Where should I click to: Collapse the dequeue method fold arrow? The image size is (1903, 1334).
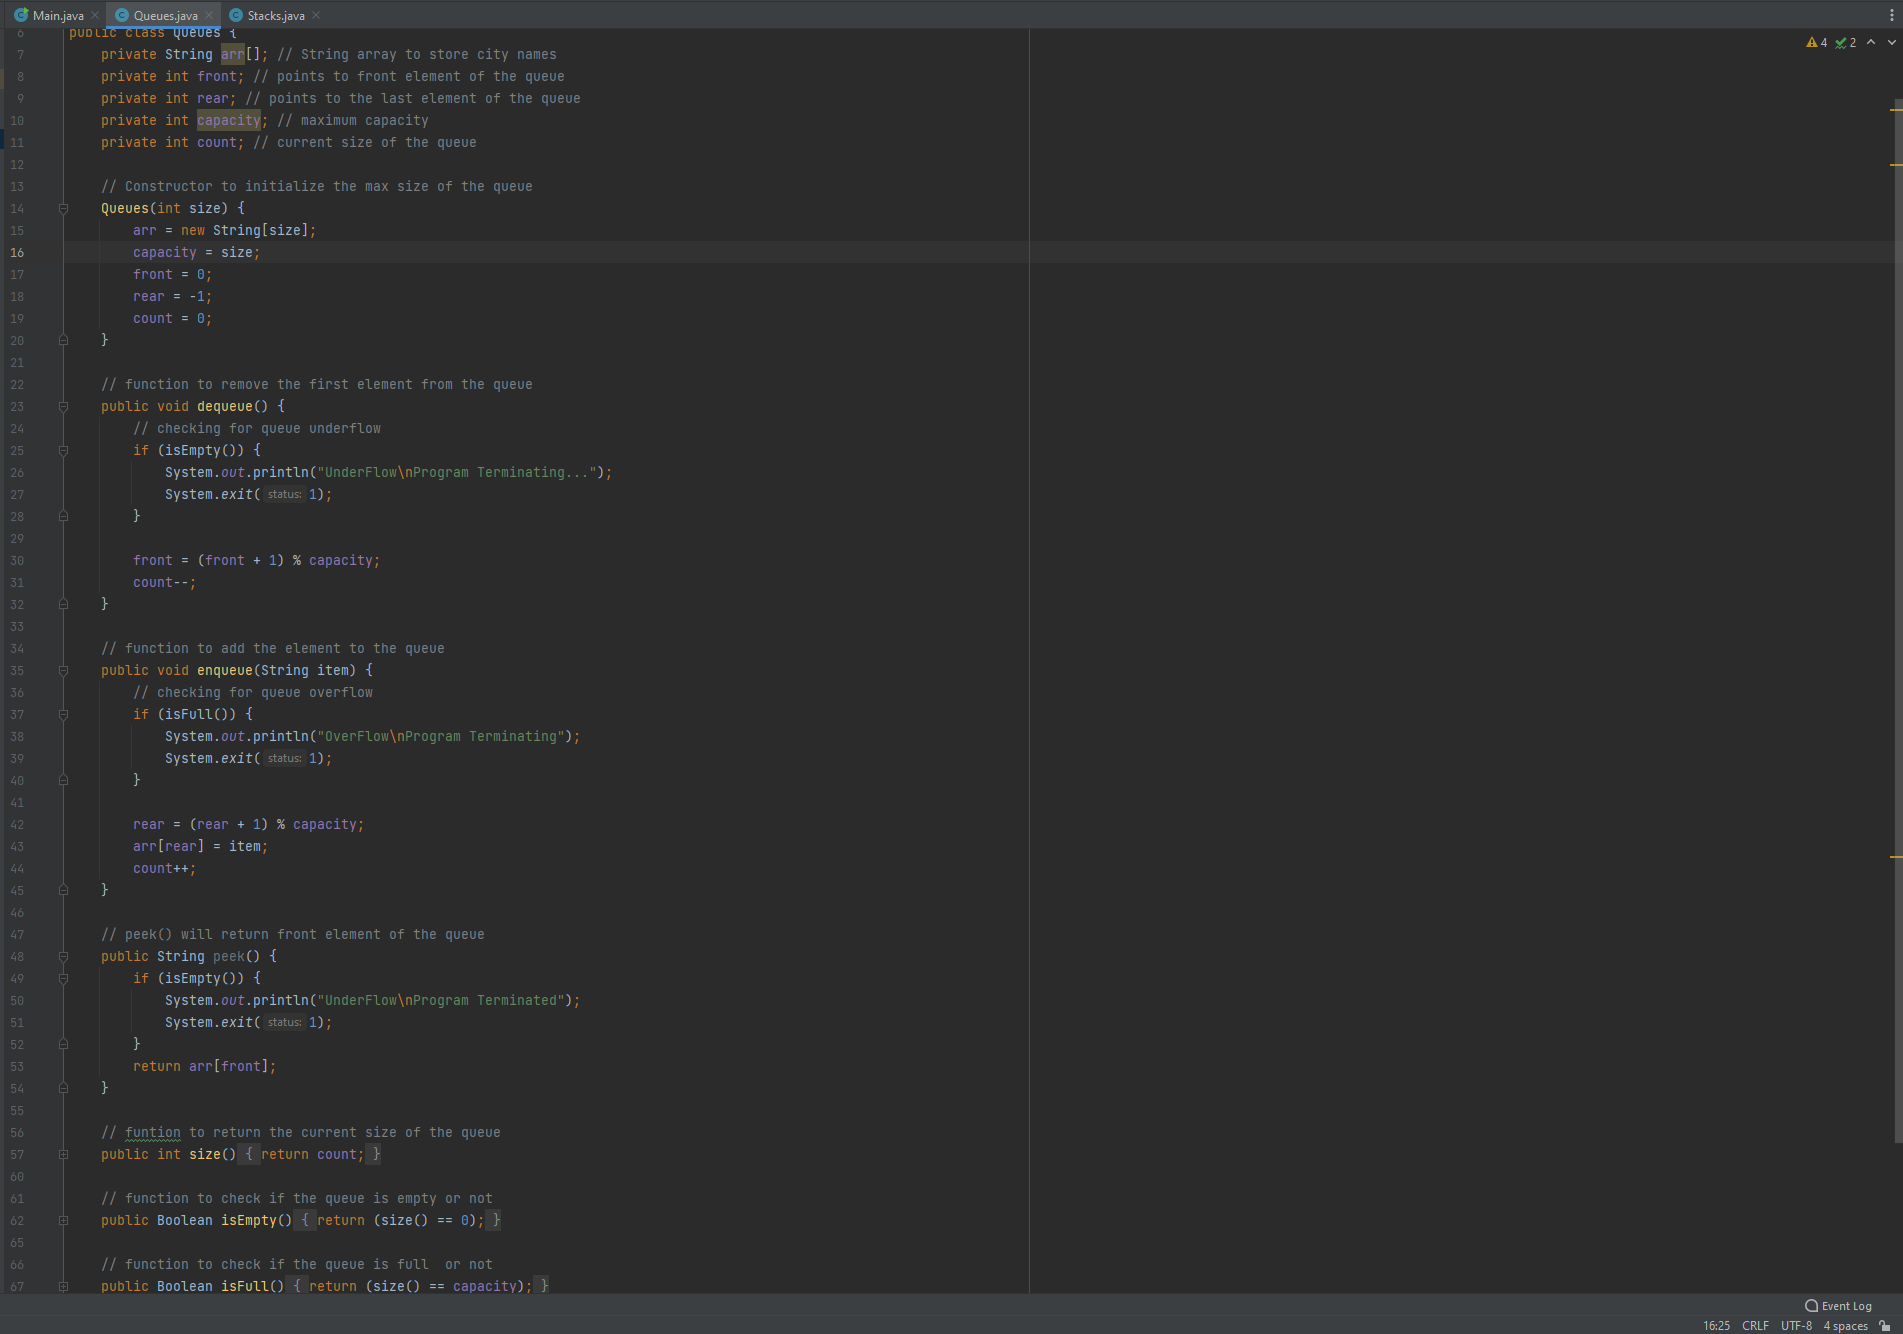[63, 407]
